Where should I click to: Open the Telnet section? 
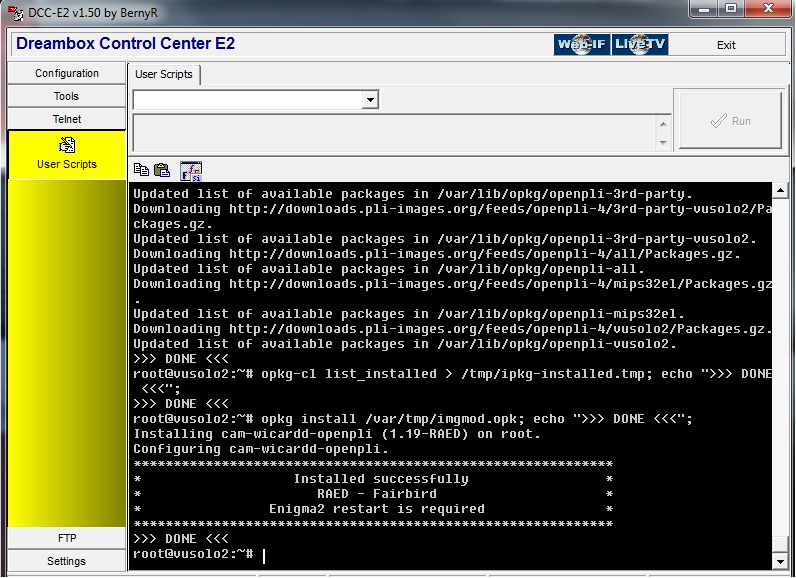67,119
